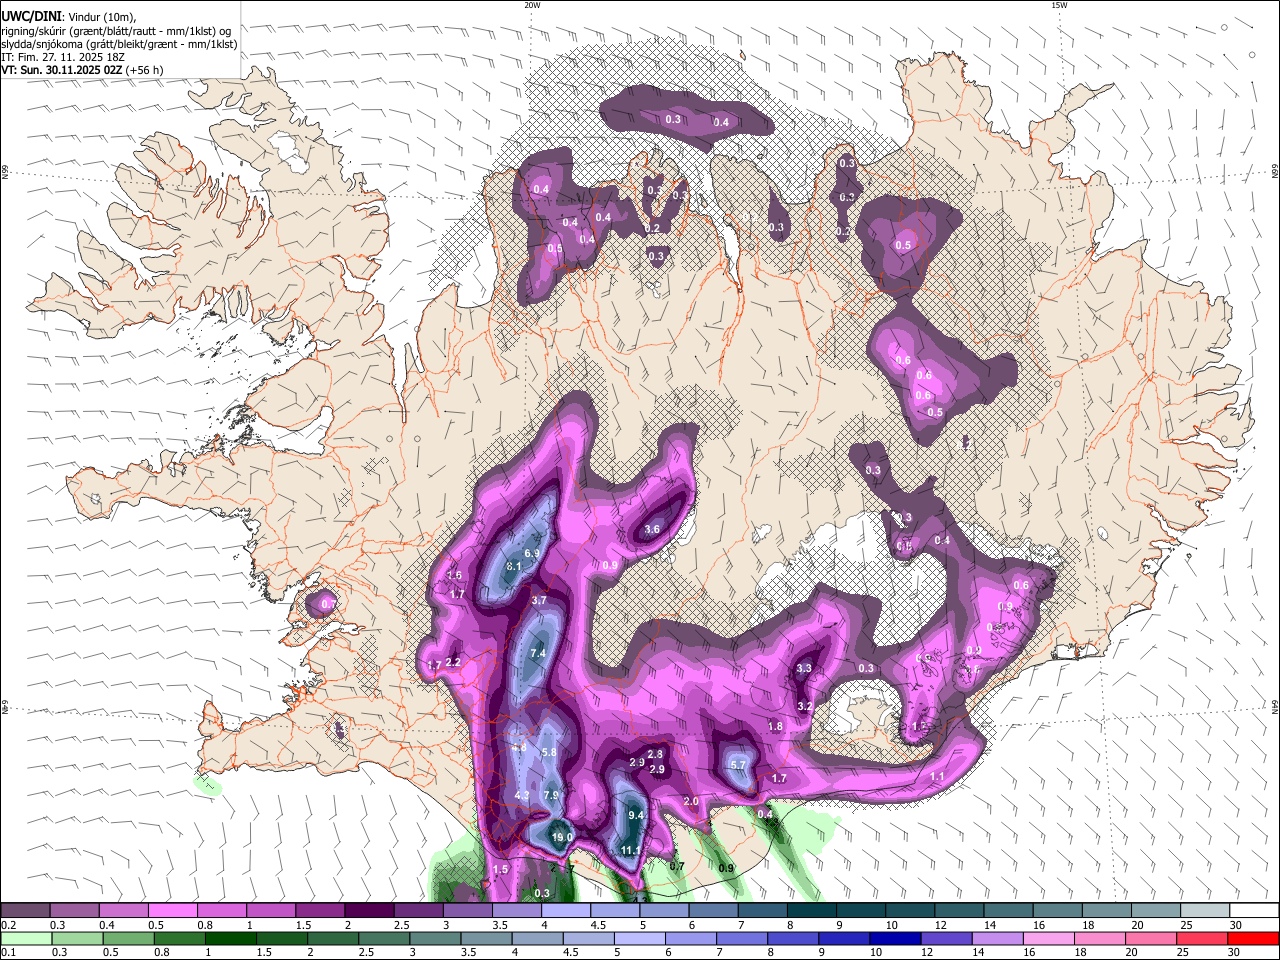Pick the pale green 0.1 swatch in lower legend

[x=26, y=939]
